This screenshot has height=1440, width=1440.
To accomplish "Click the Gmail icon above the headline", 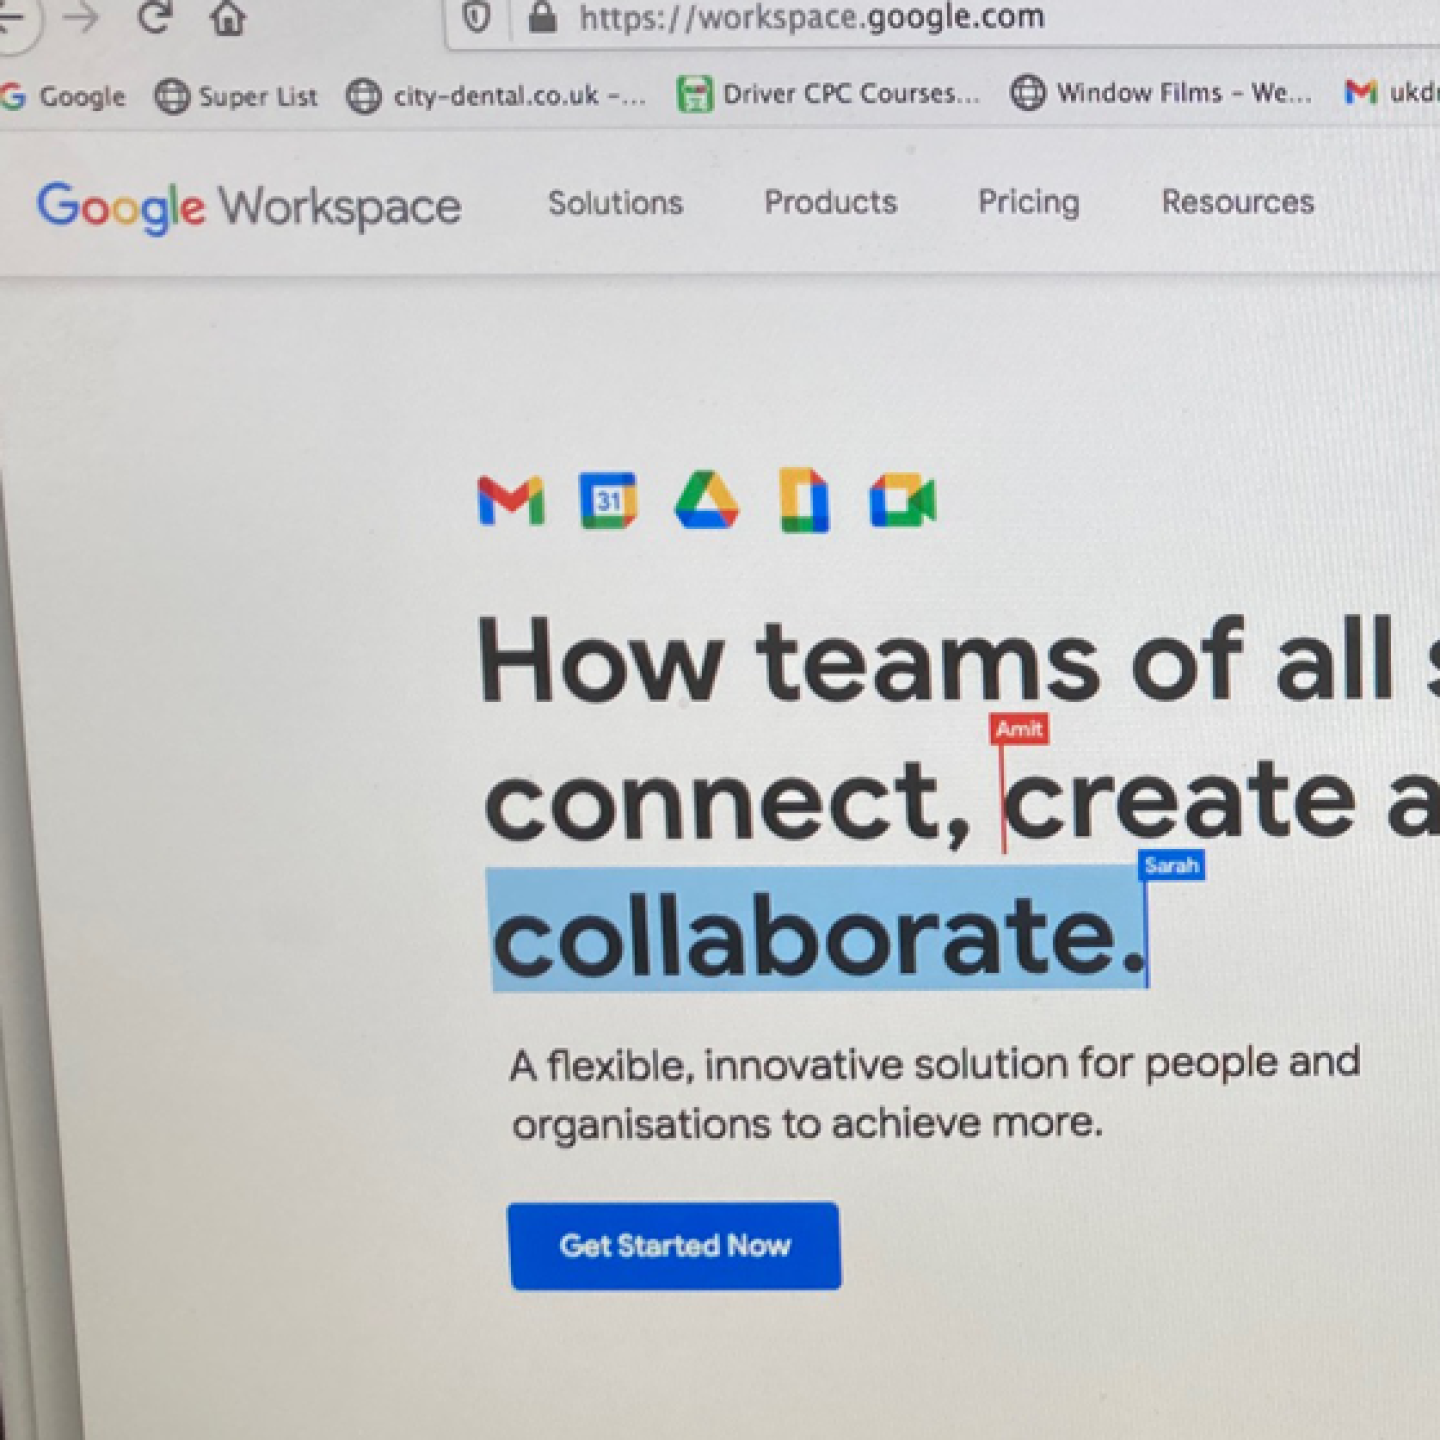I will tap(511, 501).
